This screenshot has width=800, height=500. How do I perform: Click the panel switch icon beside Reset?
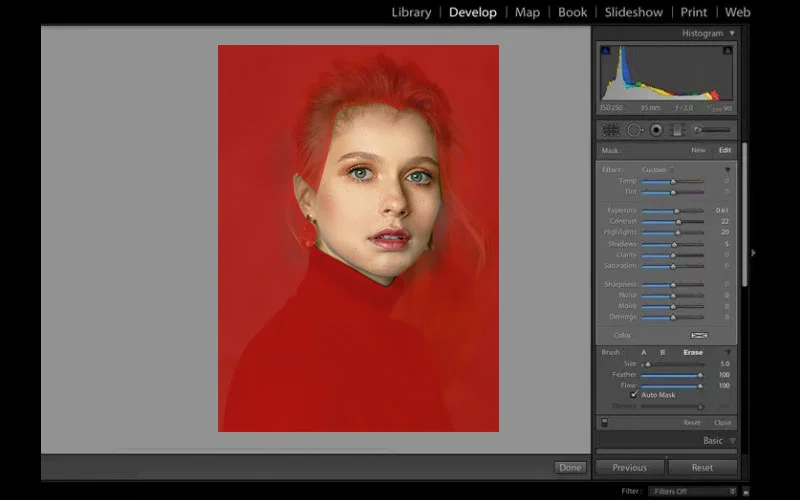coord(602,422)
